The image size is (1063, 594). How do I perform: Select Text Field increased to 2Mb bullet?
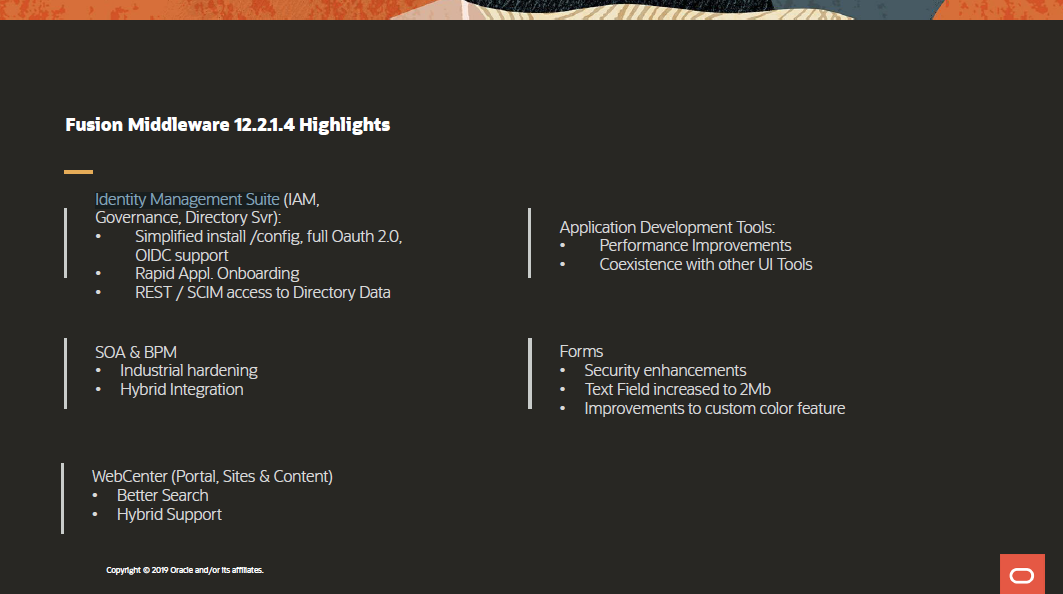click(677, 389)
